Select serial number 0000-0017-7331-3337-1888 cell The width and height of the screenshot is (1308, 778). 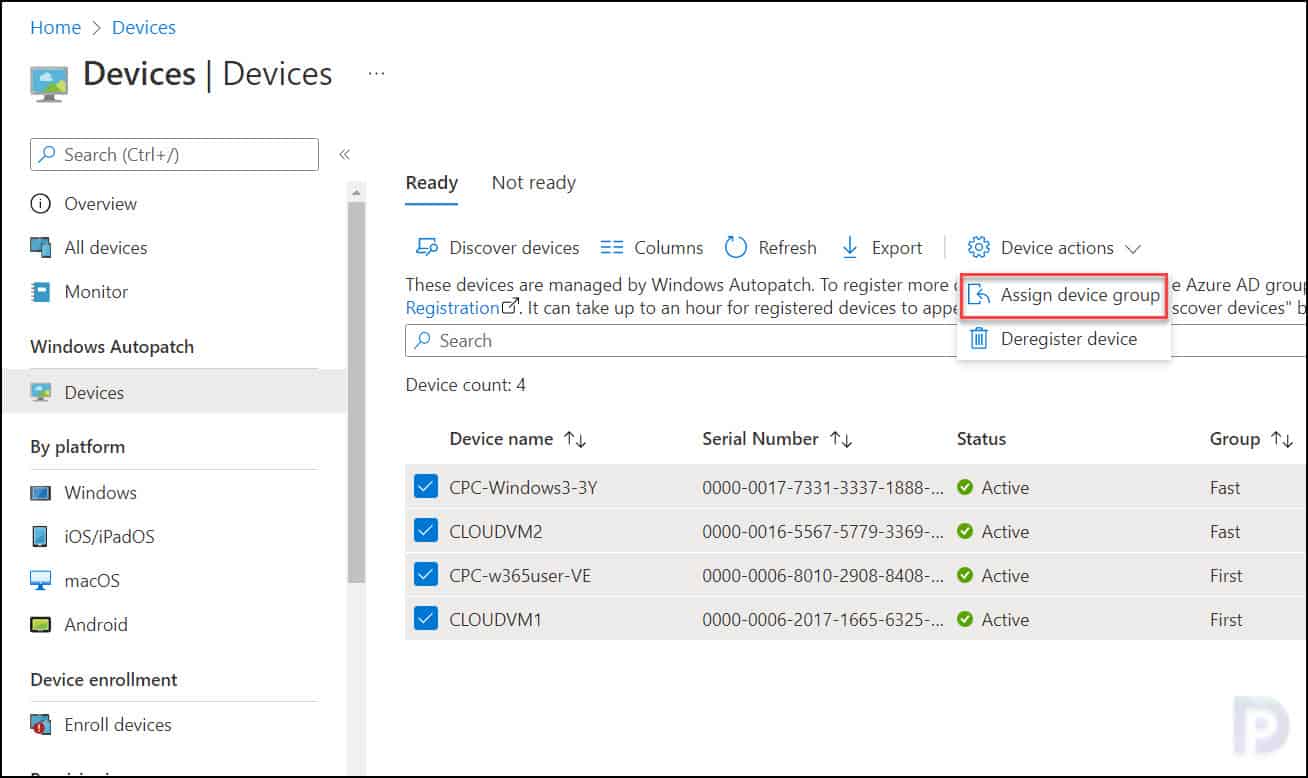823,488
